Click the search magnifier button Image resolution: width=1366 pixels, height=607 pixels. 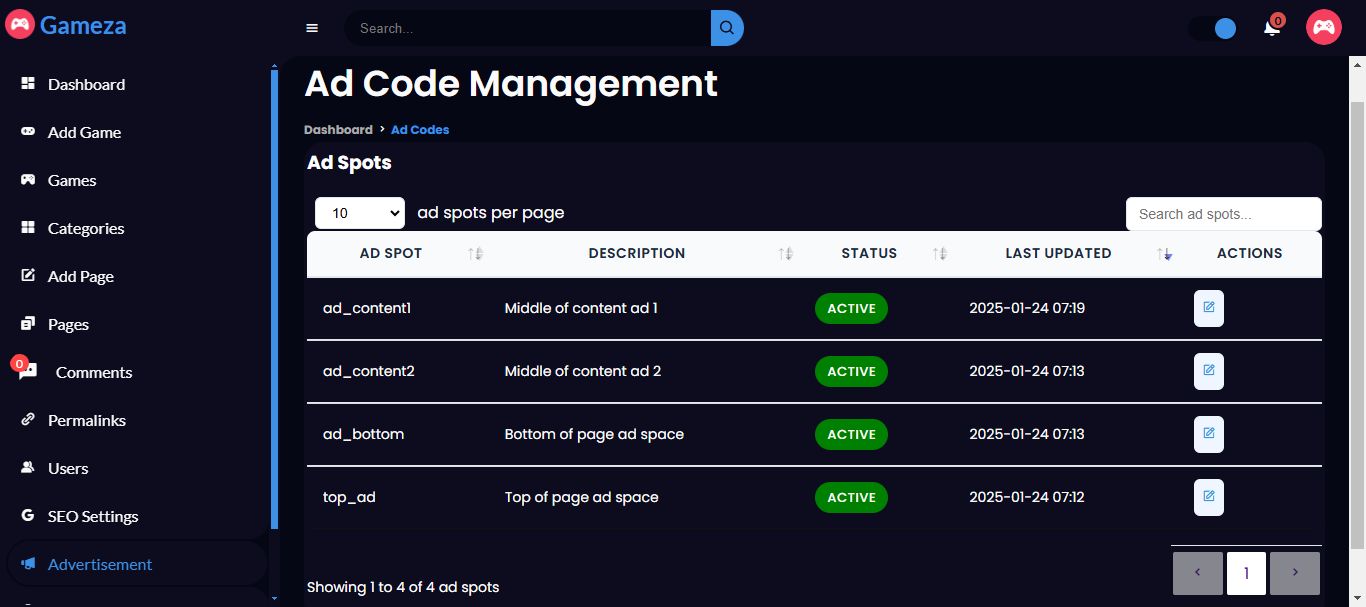pos(727,28)
